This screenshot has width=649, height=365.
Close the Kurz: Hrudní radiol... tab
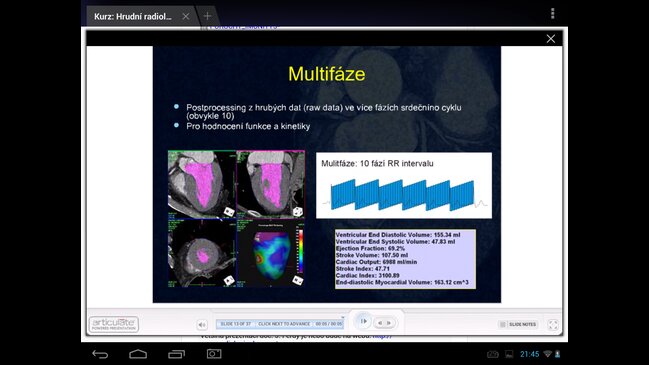click(x=186, y=16)
